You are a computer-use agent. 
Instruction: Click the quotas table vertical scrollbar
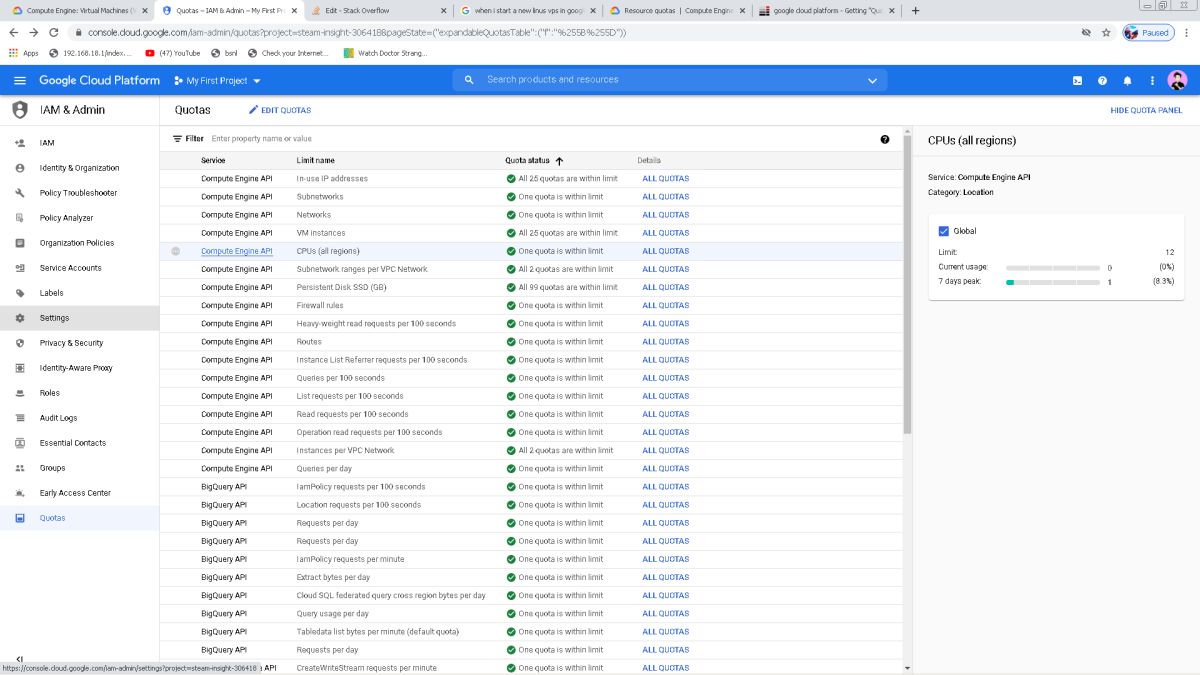pyautogui.click(x=907, y=285)
